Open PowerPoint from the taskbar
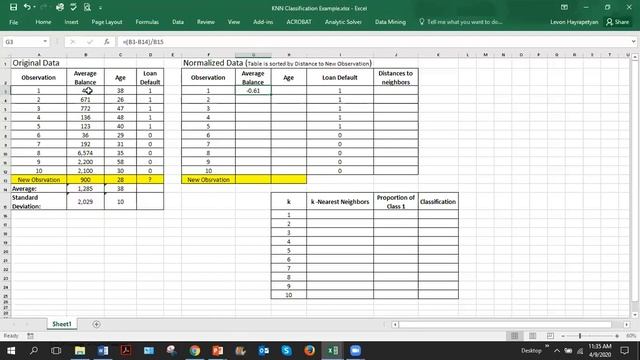The width and height of the screenshot is (640, 360). (218, 351)
